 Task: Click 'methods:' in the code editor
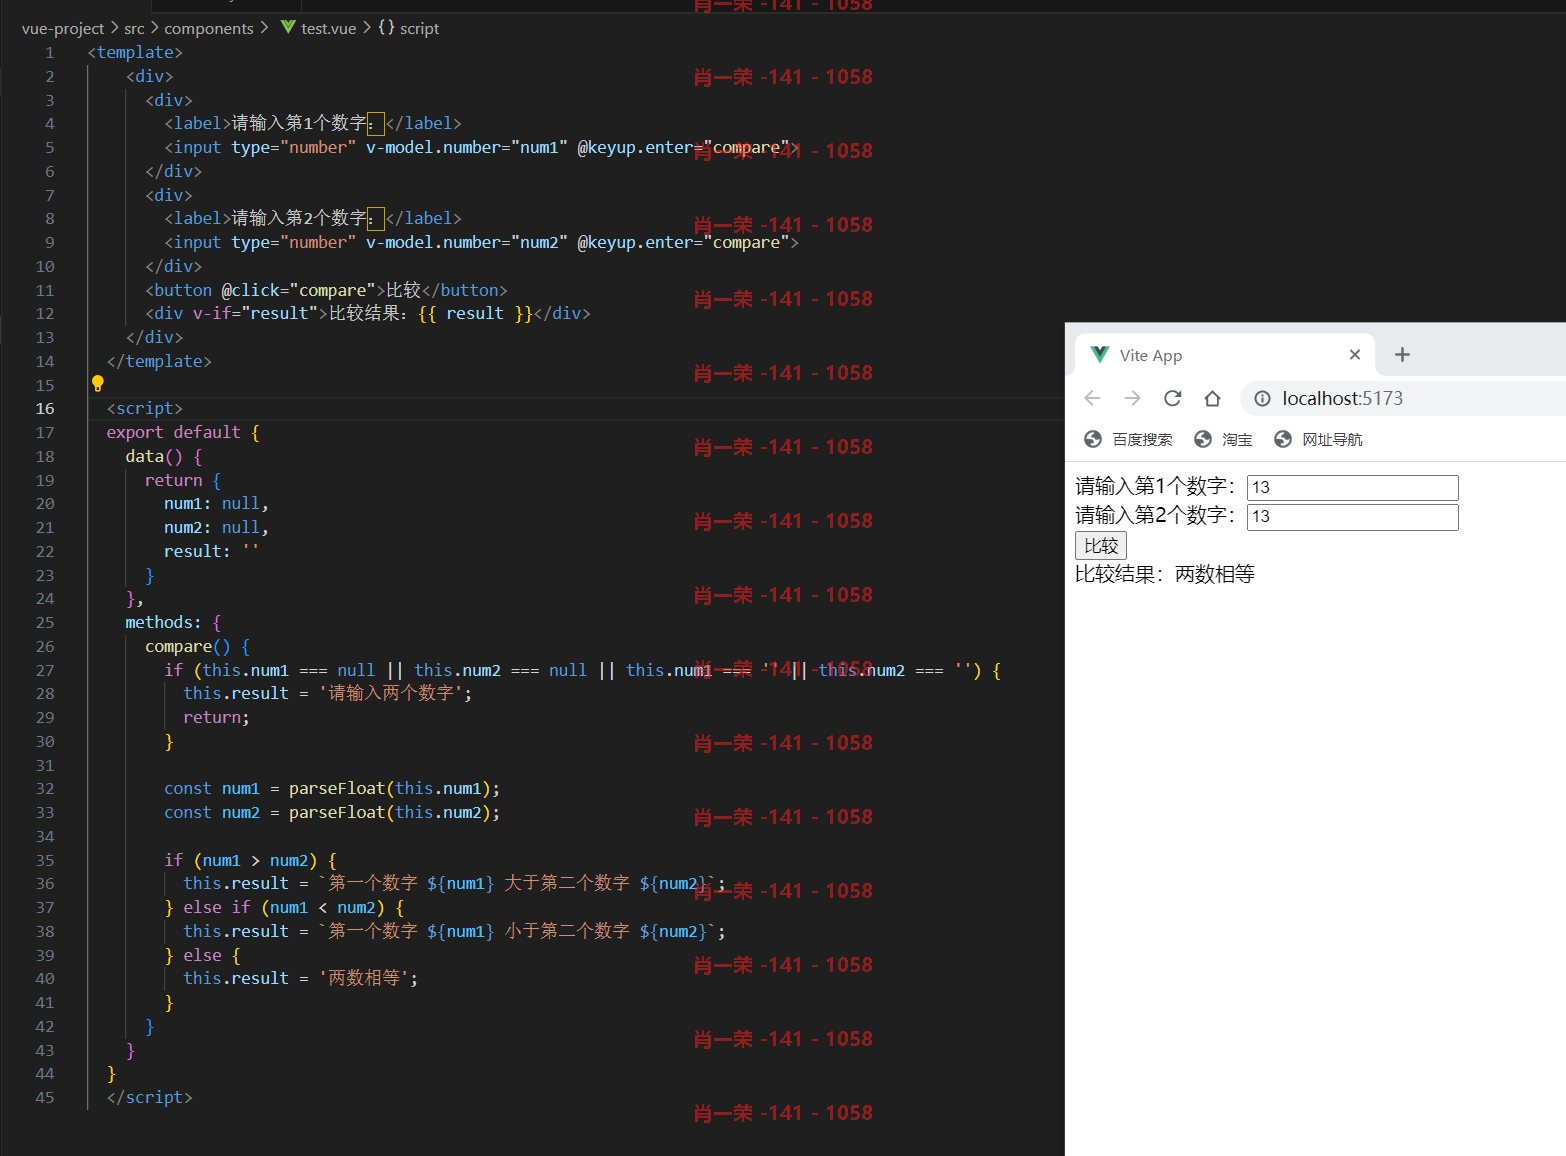pos(163,622)
